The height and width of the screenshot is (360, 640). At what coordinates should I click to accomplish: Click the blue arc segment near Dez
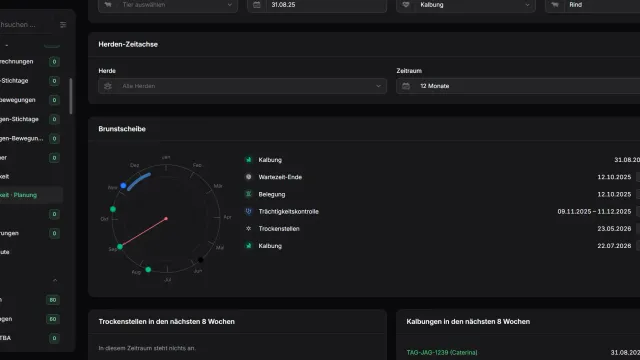pyautogui.click(x=138, y=181)
